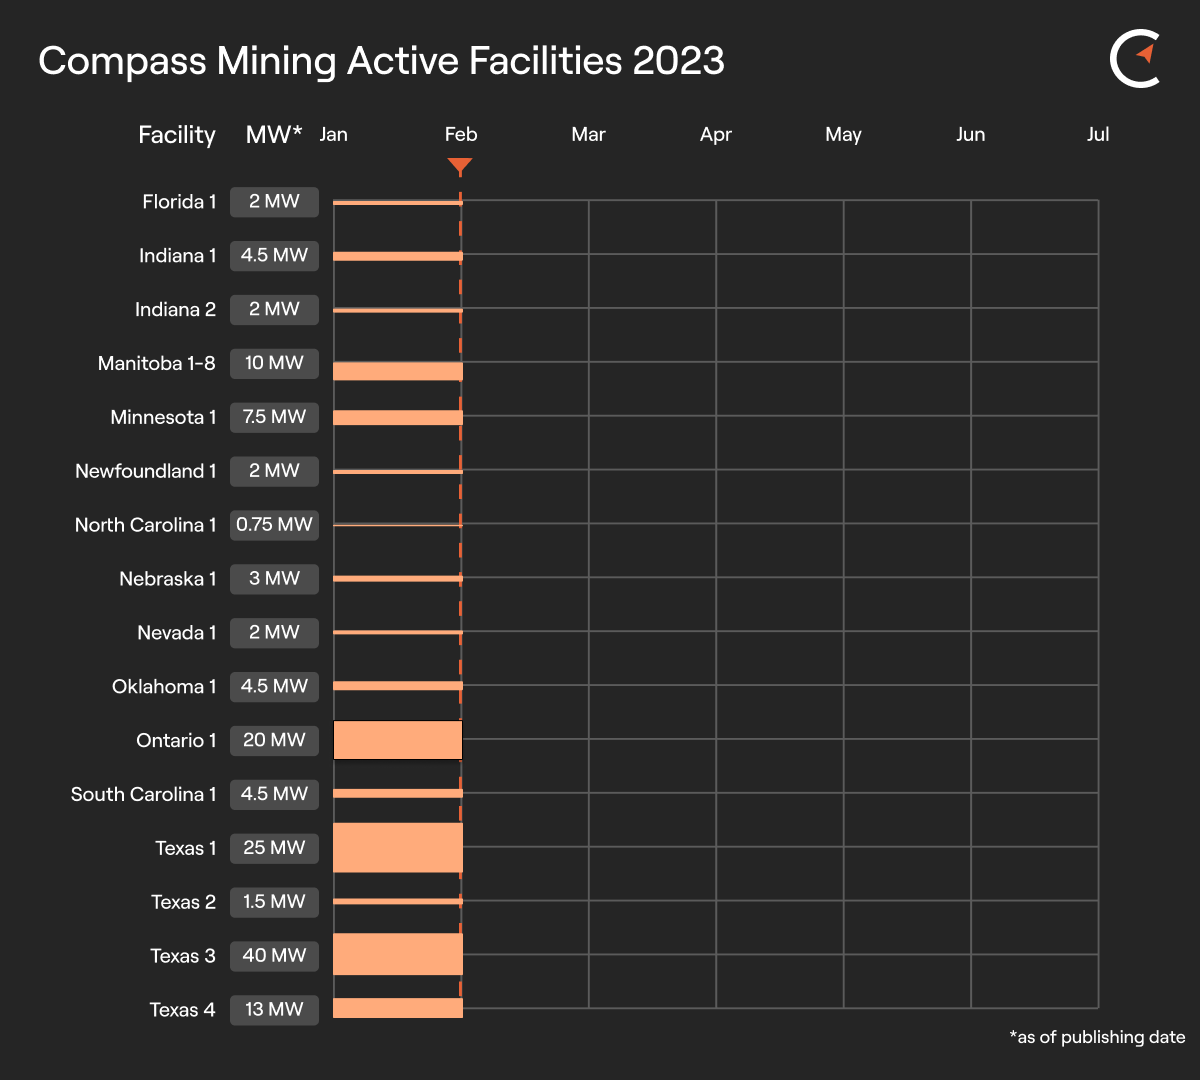Image resolution: width=1200 pixels, height=1080 pixels.
Task: Click the Apr month label
Action: point(716,135)
